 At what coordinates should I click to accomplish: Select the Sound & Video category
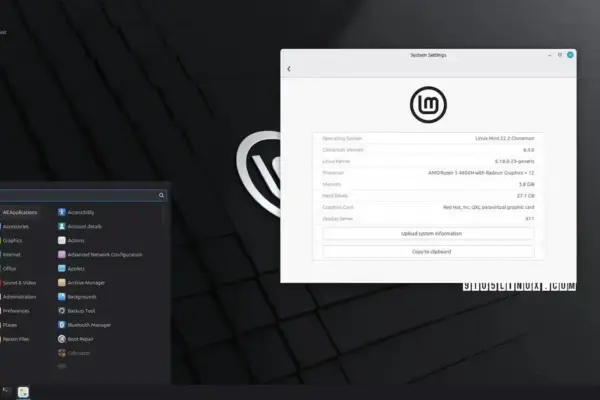(x=19, y=283)
